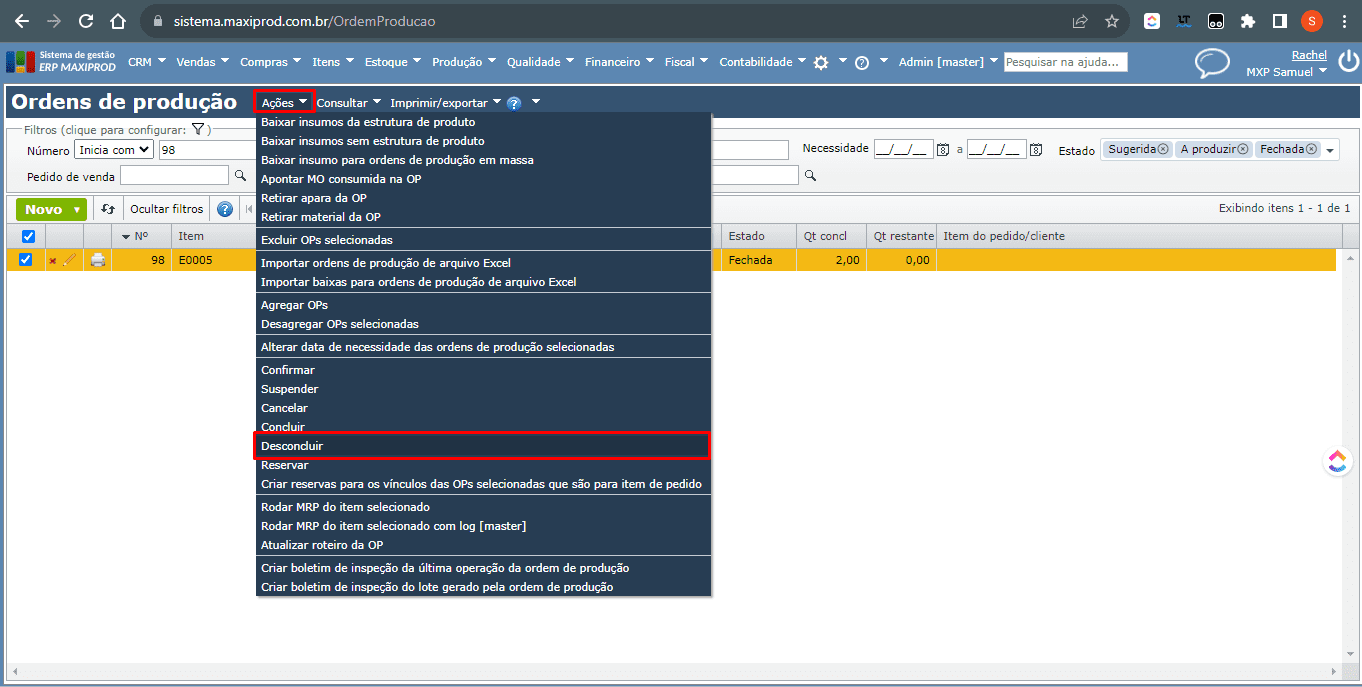The height and width of the screenshot is (687, 1362).
Task: Select Agregar OPs menu entry
Action: [482, 305]
